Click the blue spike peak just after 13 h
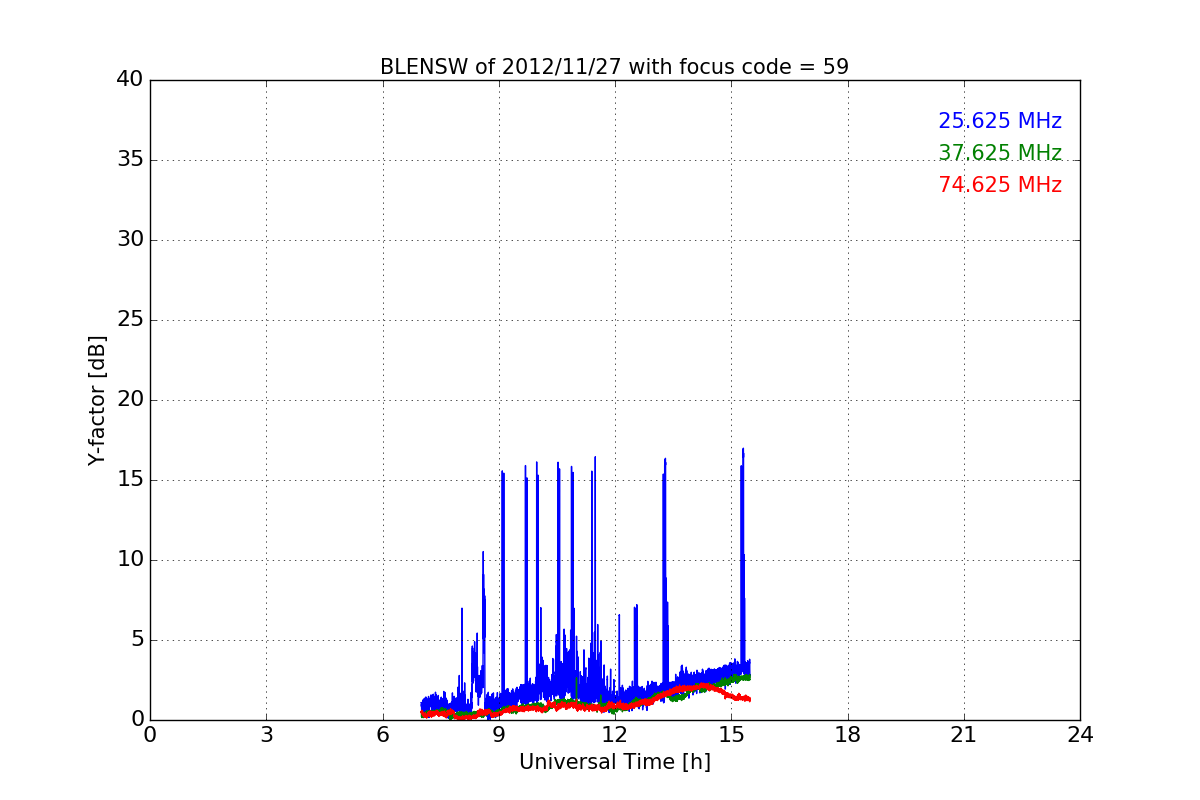The height and width of the screenshot is (800, 1200). pyautogui.click(x=664, y=459)
